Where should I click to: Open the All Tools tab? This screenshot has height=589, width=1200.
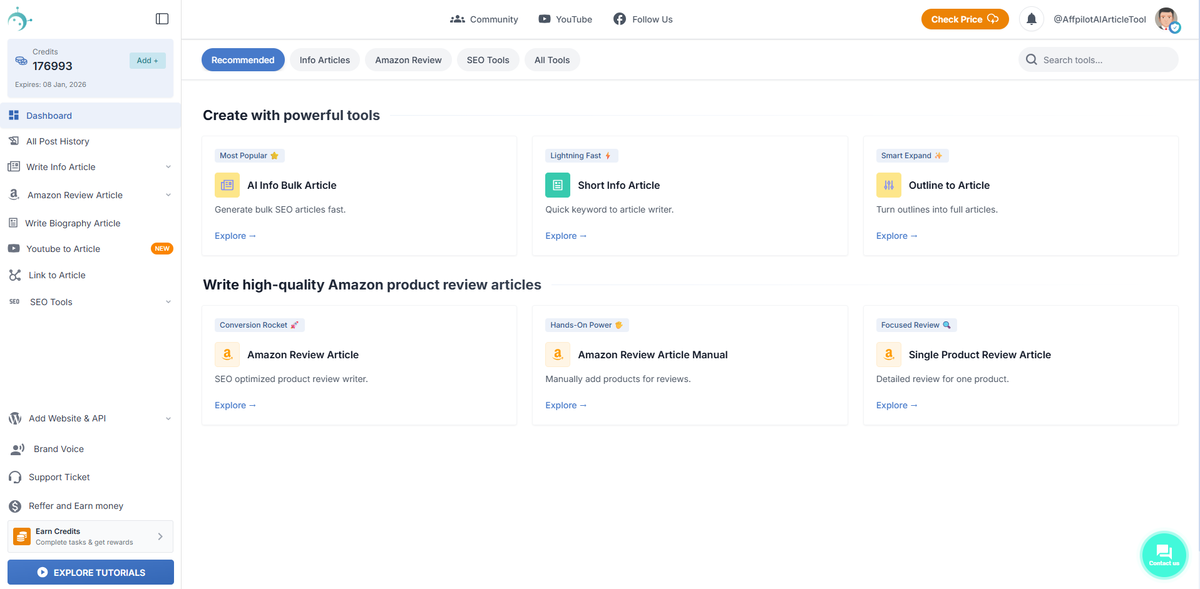pos(551,59)
